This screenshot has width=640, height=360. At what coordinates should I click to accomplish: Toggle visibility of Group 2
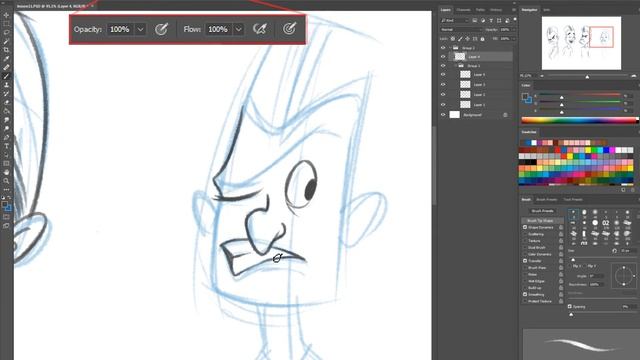(443, 48)
